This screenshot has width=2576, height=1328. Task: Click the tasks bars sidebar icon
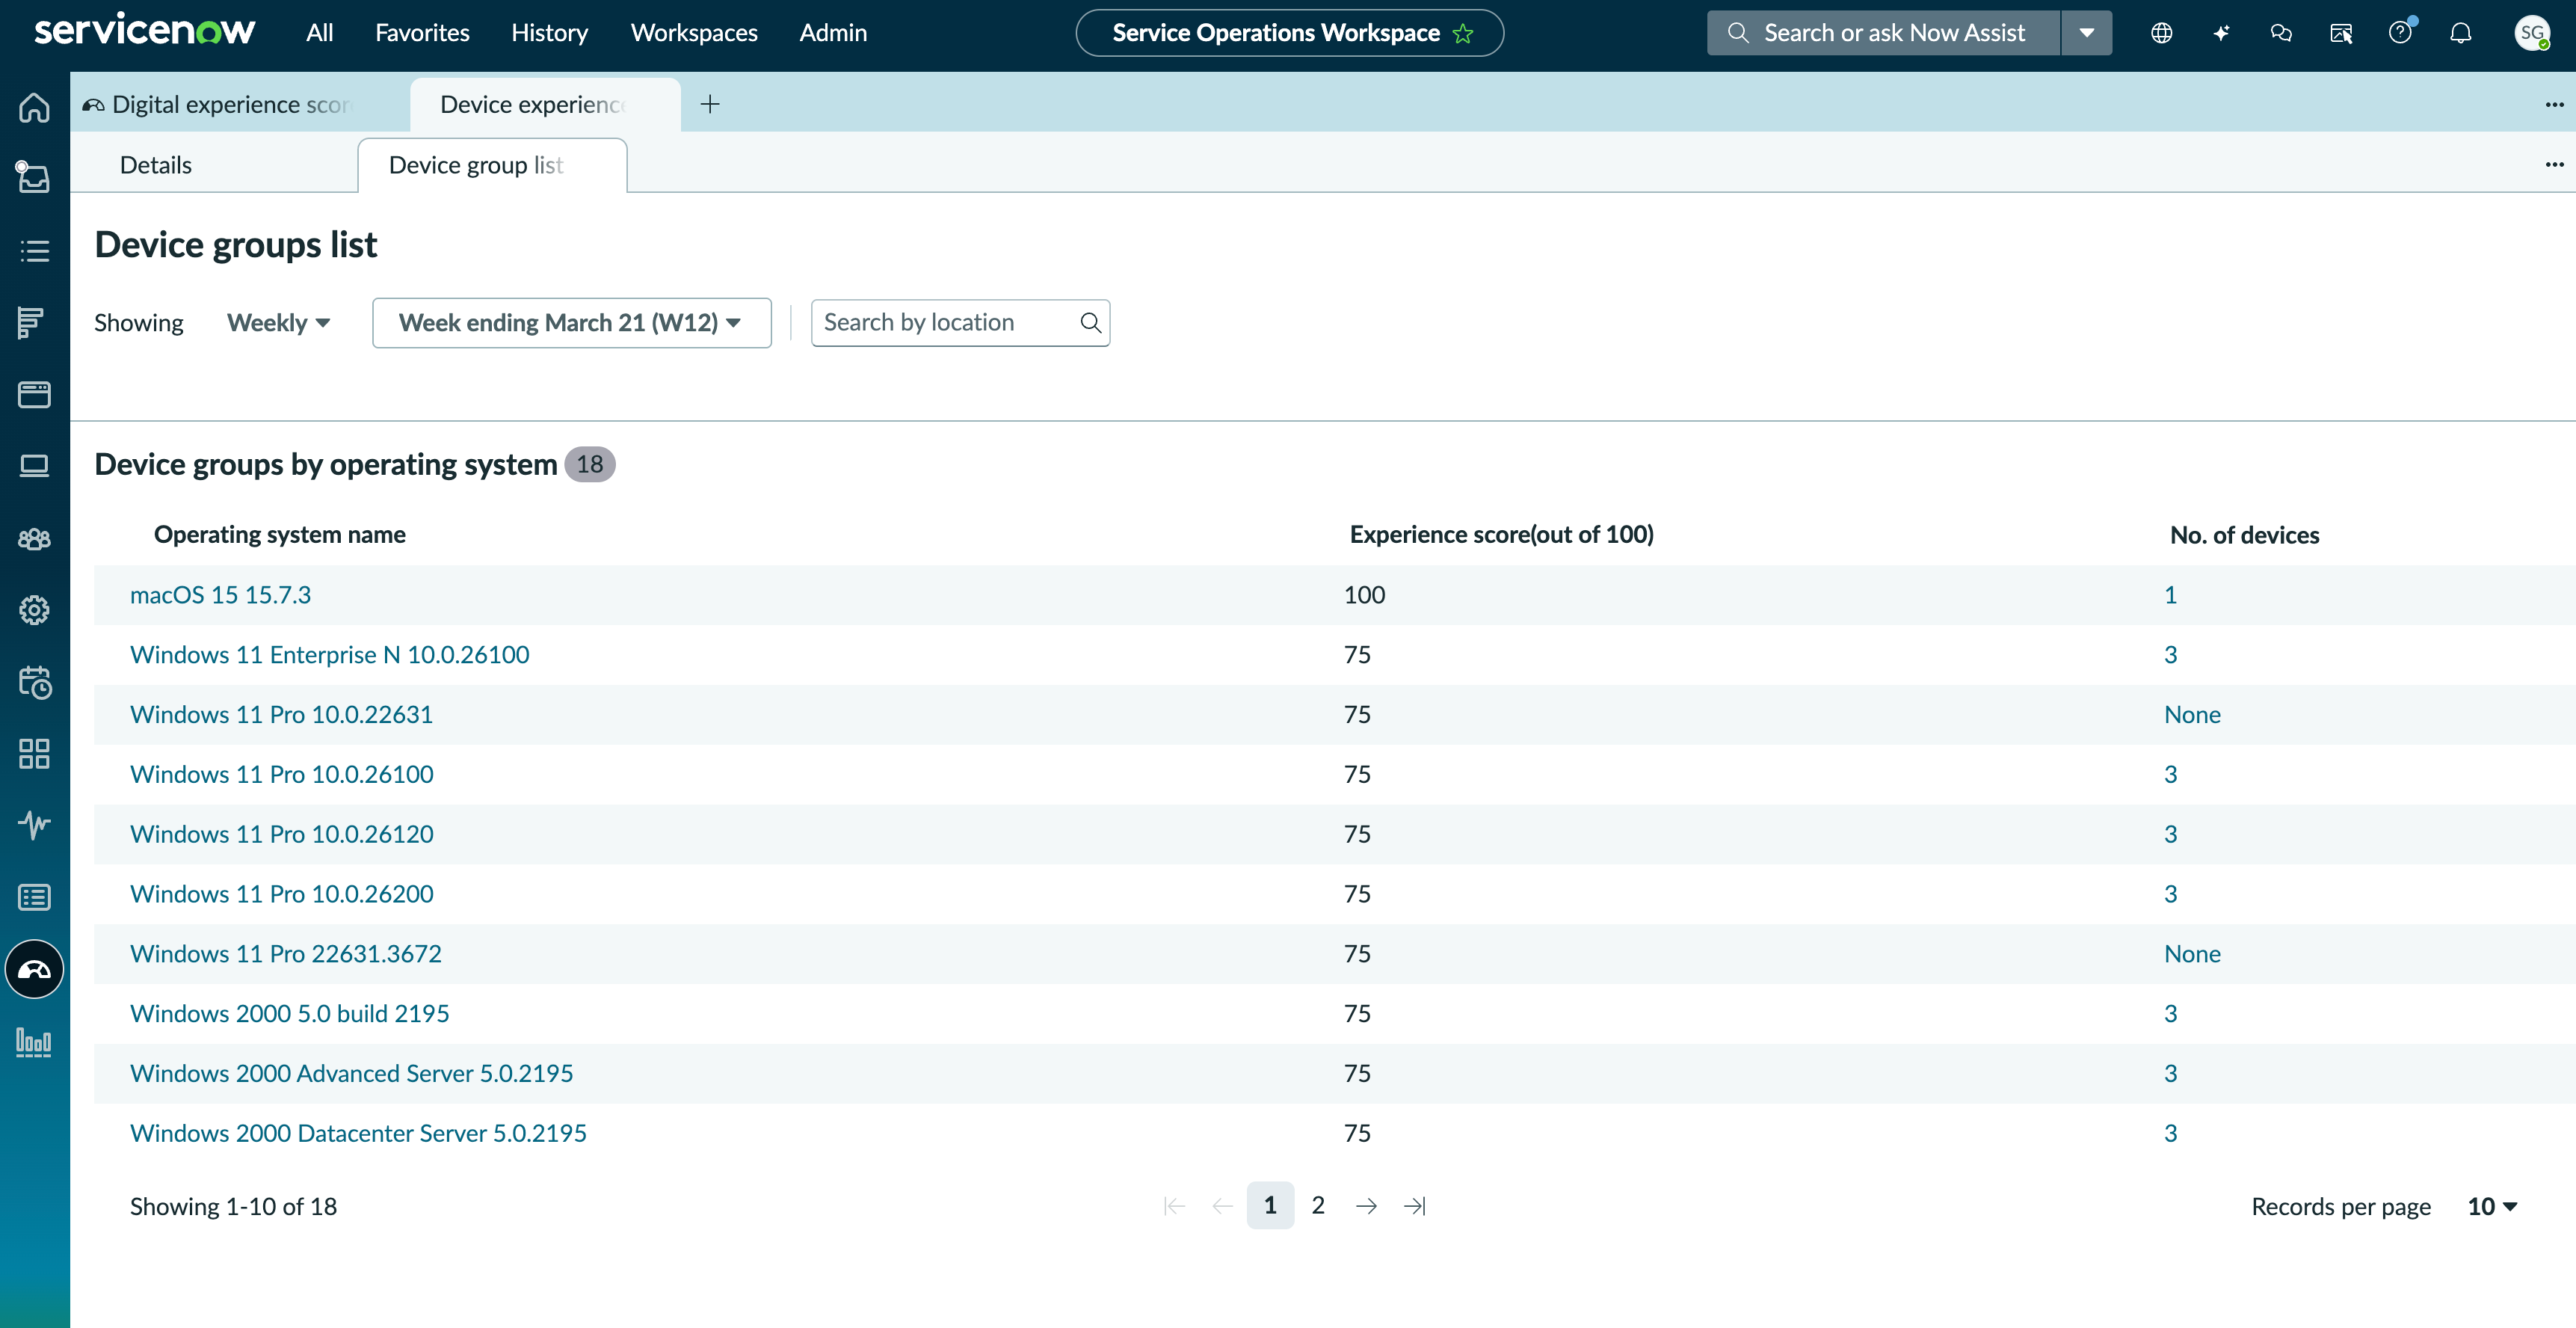(34, 322)
